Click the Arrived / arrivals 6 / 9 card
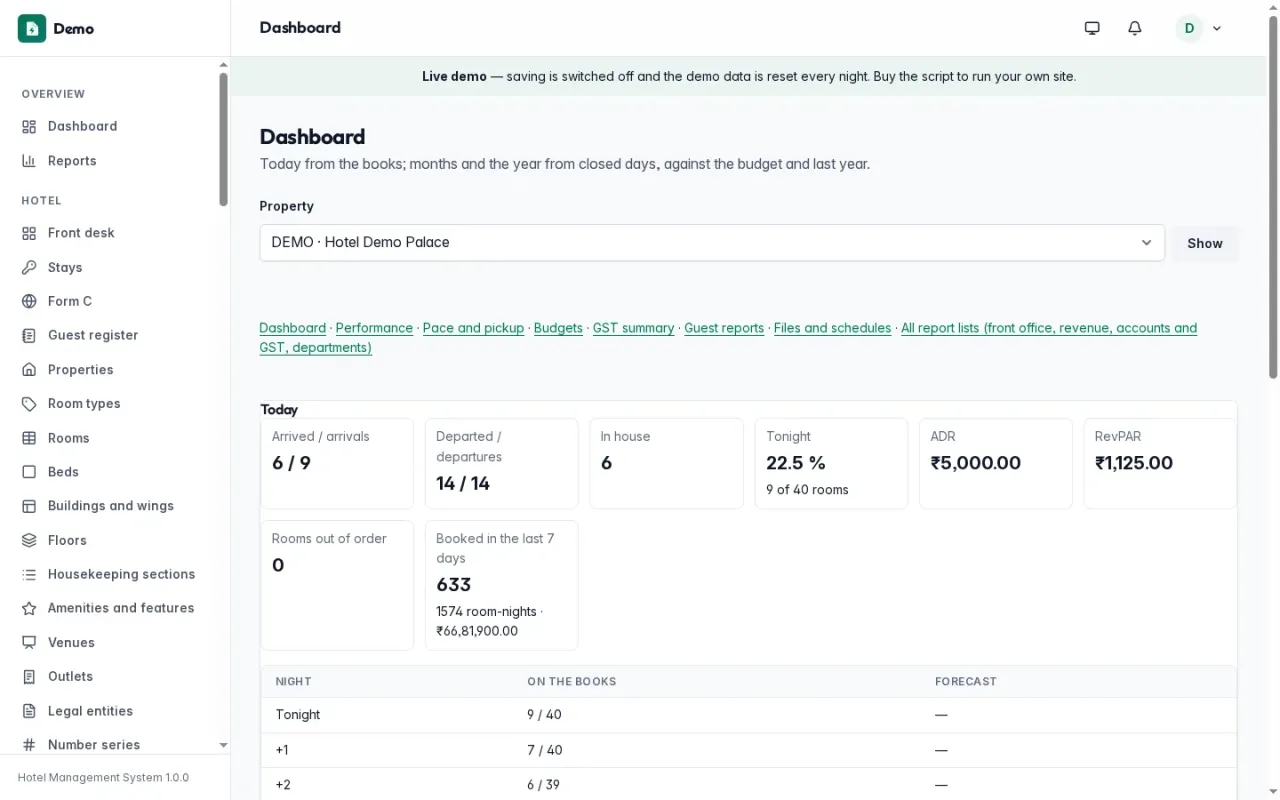Image resolution: width=1280 pixels, height=800 pixels. [337, 464]
